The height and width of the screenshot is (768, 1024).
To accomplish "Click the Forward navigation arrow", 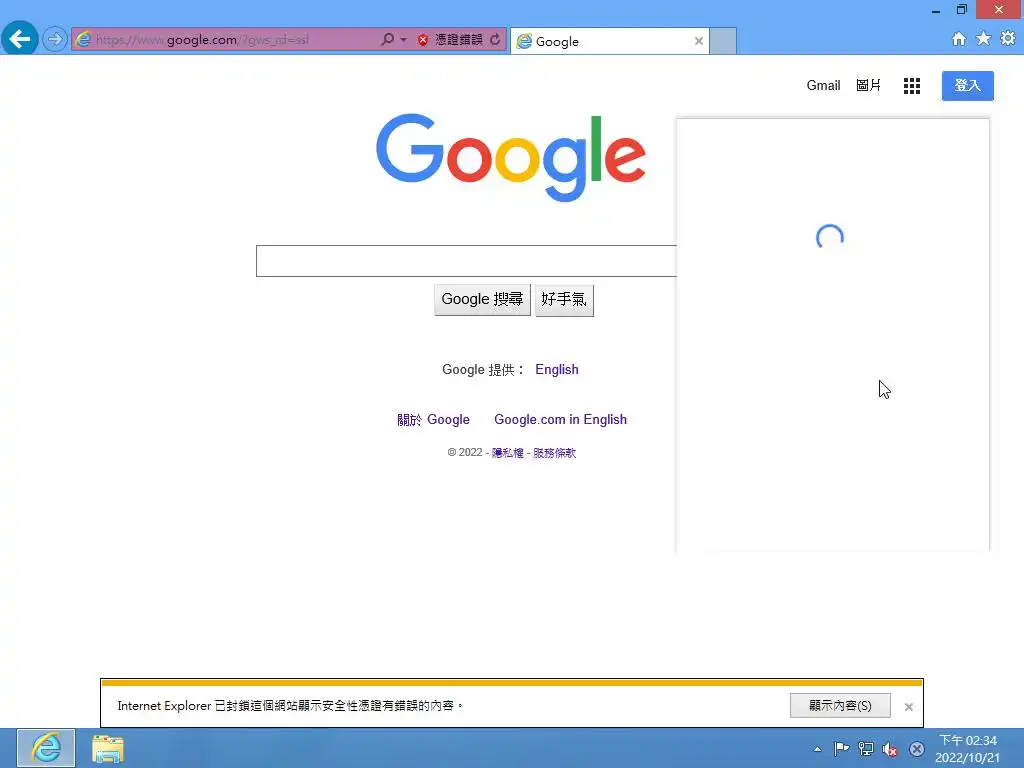I will pyautogui.click(x=55, y=39).
